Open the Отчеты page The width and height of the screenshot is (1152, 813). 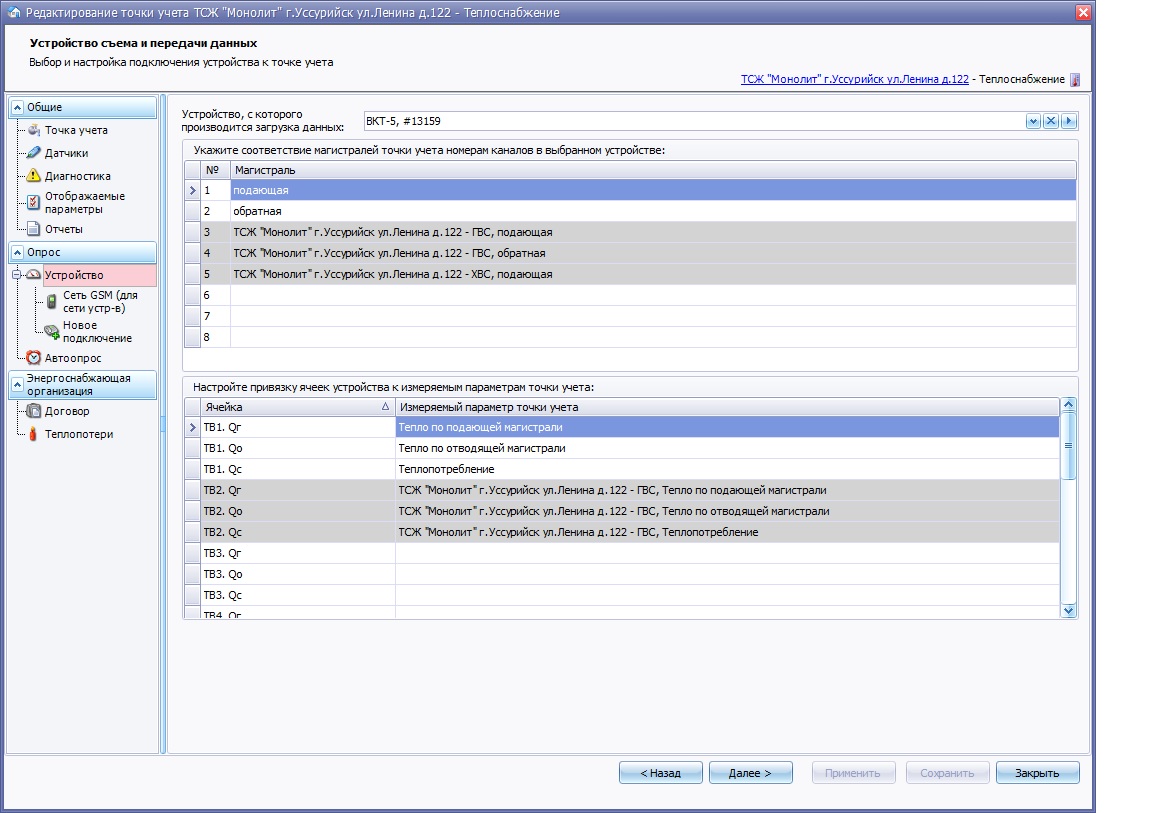[x=64, y=229]
